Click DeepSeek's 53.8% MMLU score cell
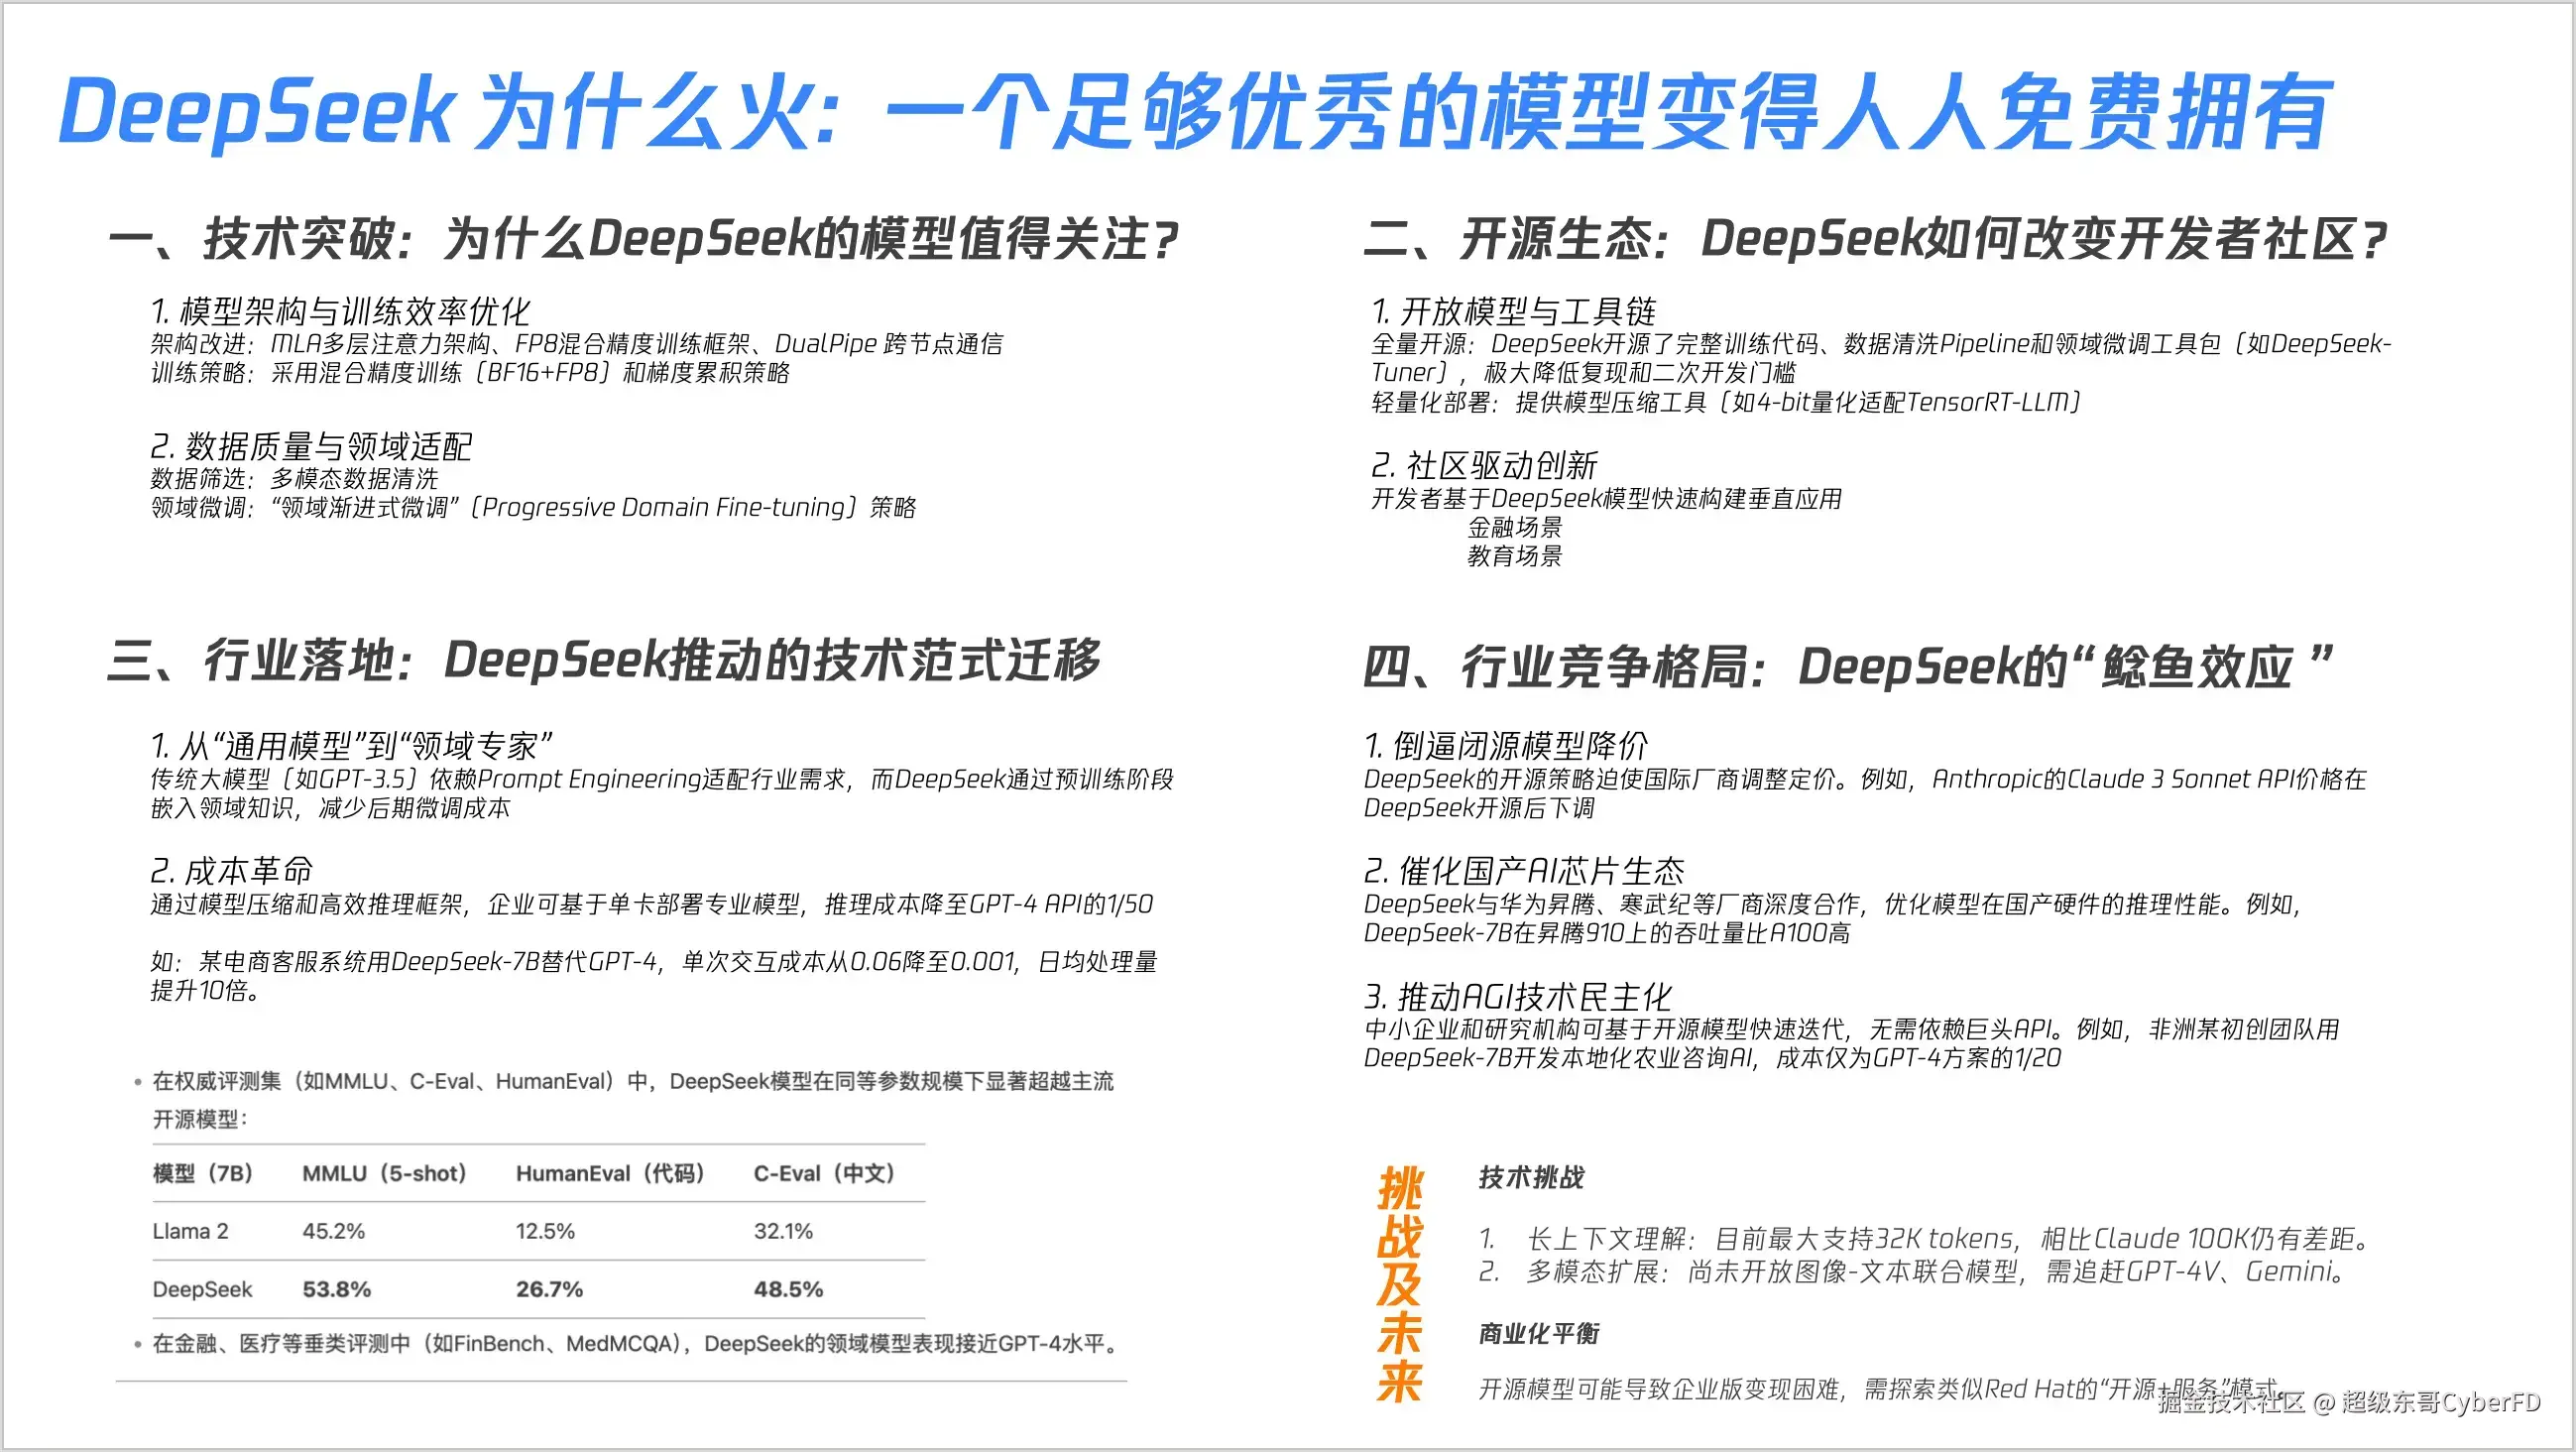Image resolution: width=2576 pixels, height=1452 pixels. point(336,1289)
